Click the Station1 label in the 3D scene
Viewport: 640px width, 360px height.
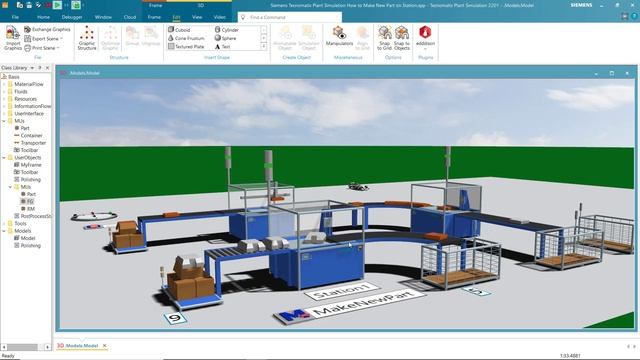pos(342,291)
